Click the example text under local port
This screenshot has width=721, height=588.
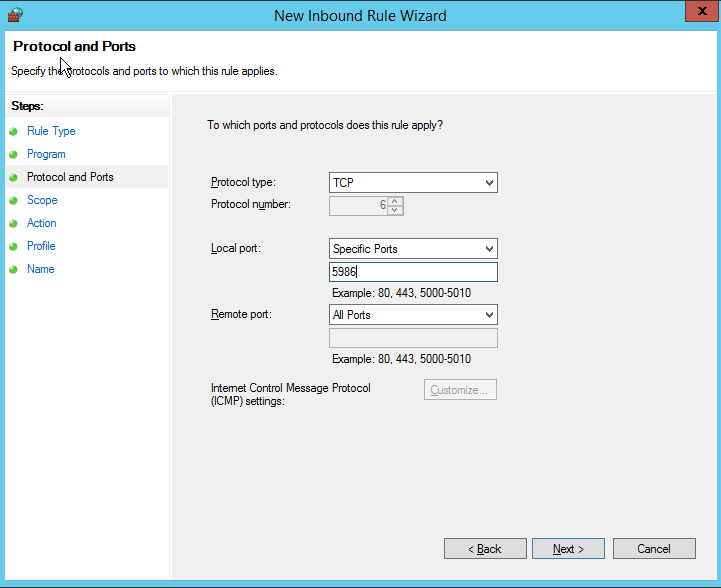tap(401, 293)
